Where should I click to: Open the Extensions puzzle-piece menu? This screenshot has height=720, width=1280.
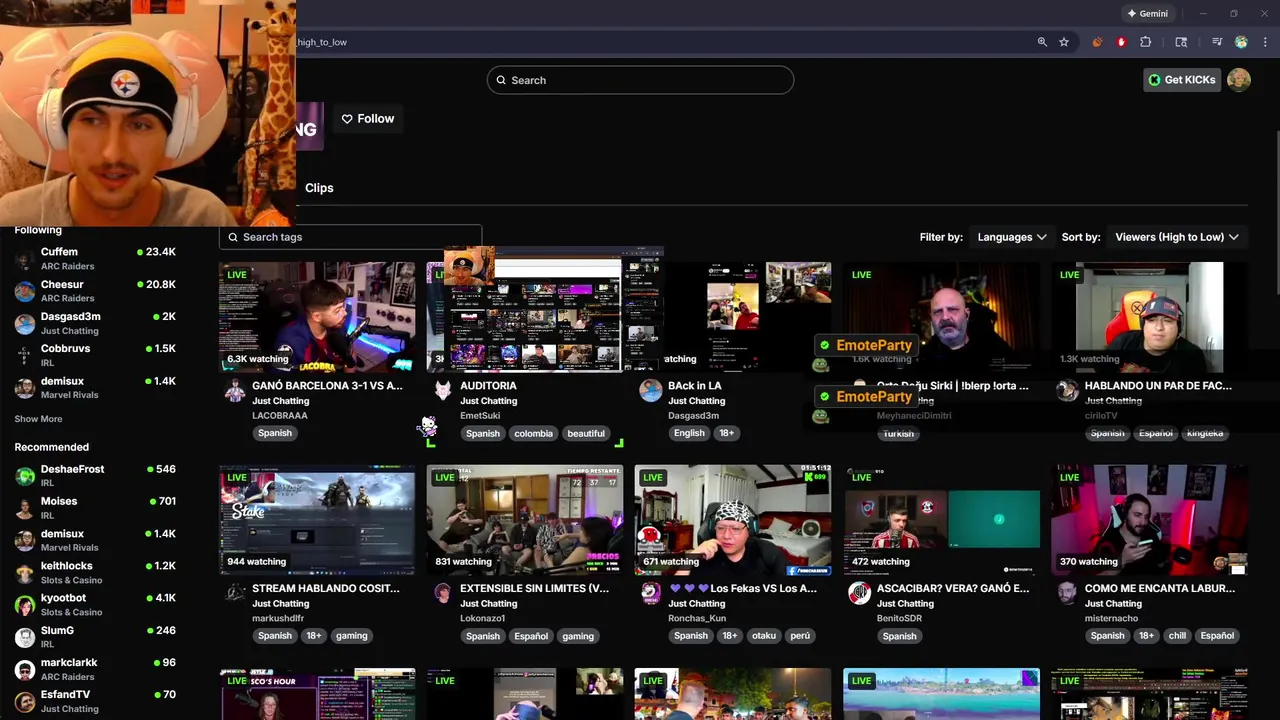point(1146,42)
